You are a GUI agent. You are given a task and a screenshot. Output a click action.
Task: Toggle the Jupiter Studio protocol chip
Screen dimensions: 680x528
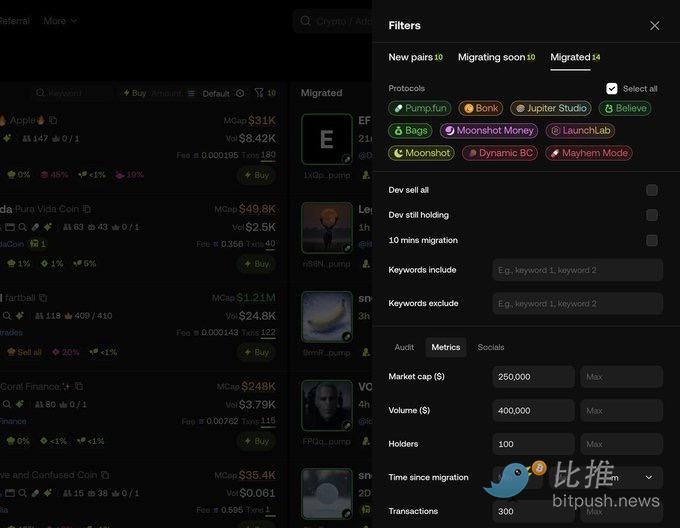(x=551, y=108)
